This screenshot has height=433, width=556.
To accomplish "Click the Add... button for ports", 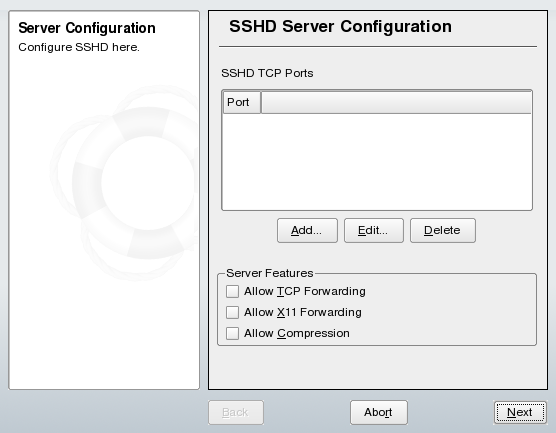I will (x=307, y=231).
